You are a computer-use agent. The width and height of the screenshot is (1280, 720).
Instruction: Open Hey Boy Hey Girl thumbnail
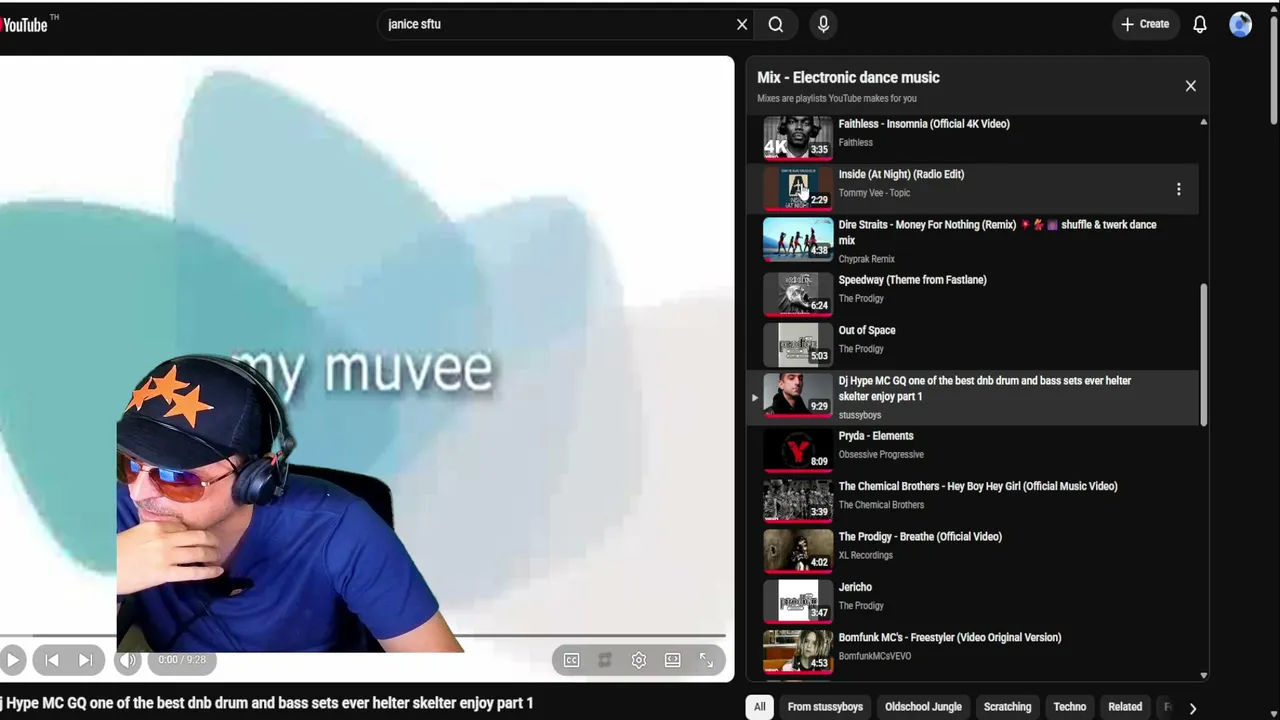[798, 500]
